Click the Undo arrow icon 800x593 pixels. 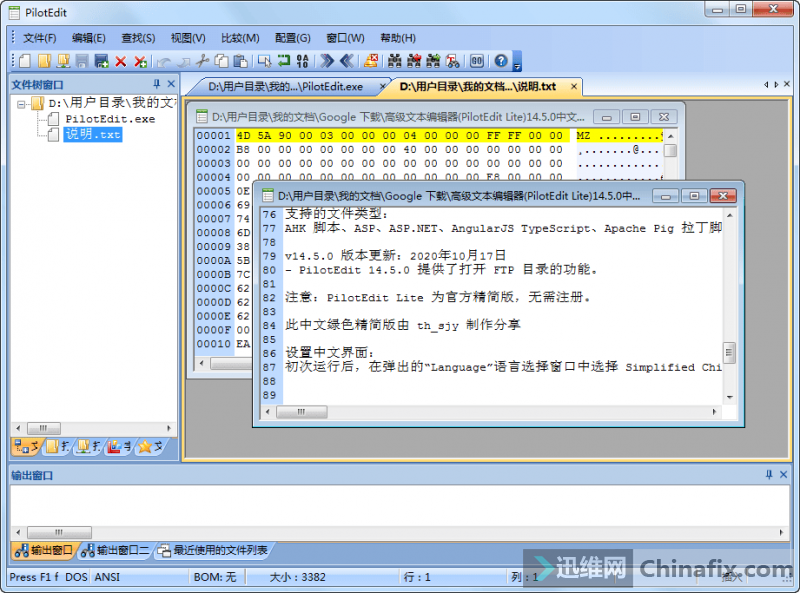(164, 62)
